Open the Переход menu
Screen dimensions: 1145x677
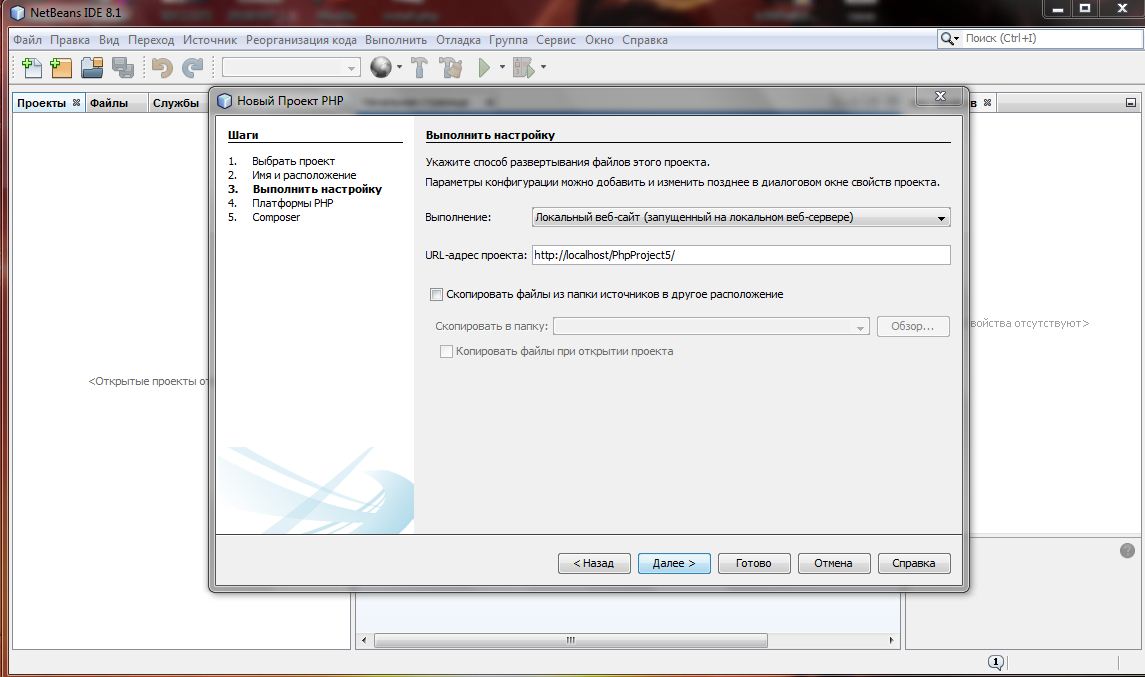pos(151,40)
